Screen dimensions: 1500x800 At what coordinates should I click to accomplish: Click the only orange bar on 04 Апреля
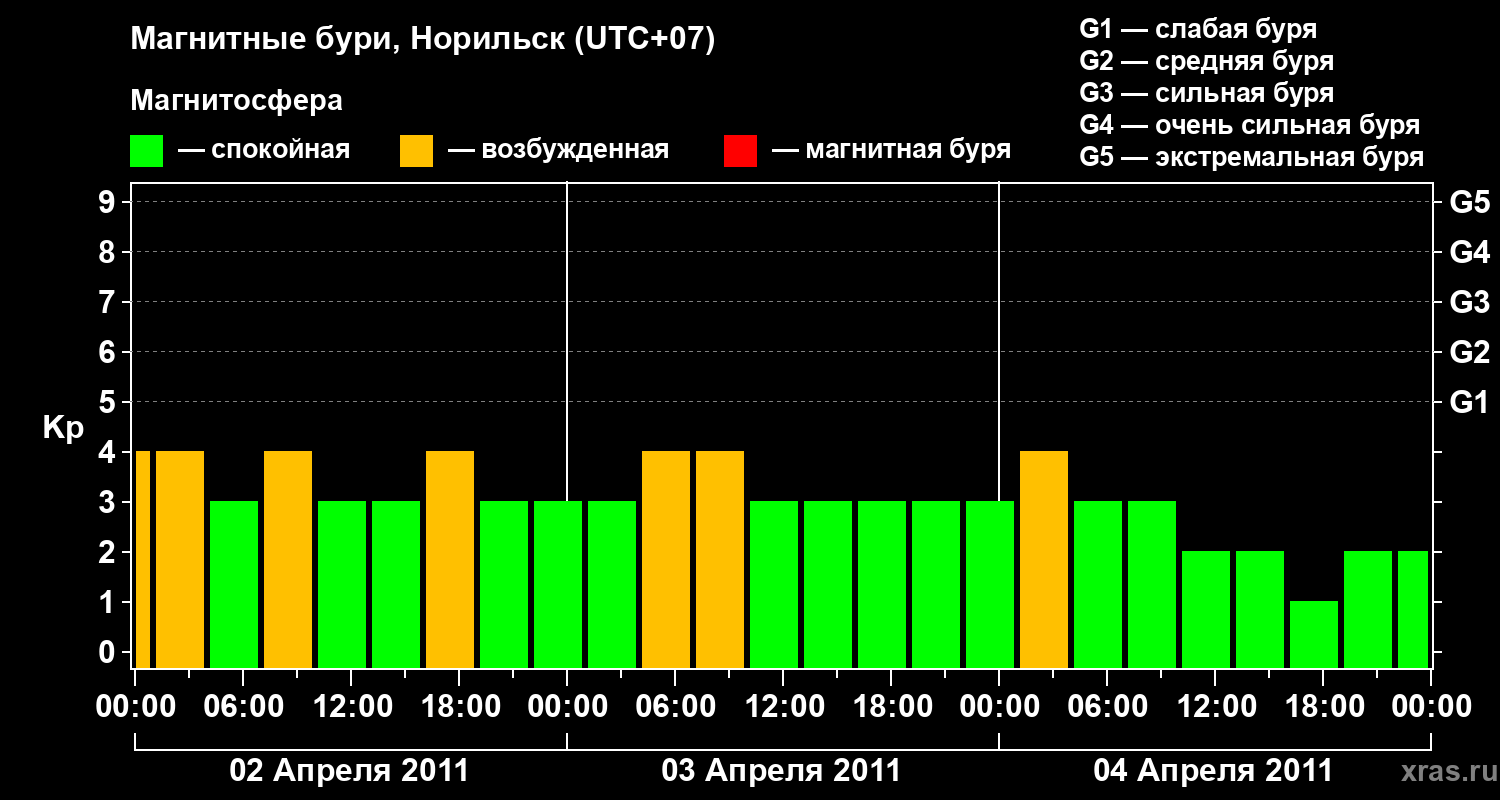(1044, 559)
